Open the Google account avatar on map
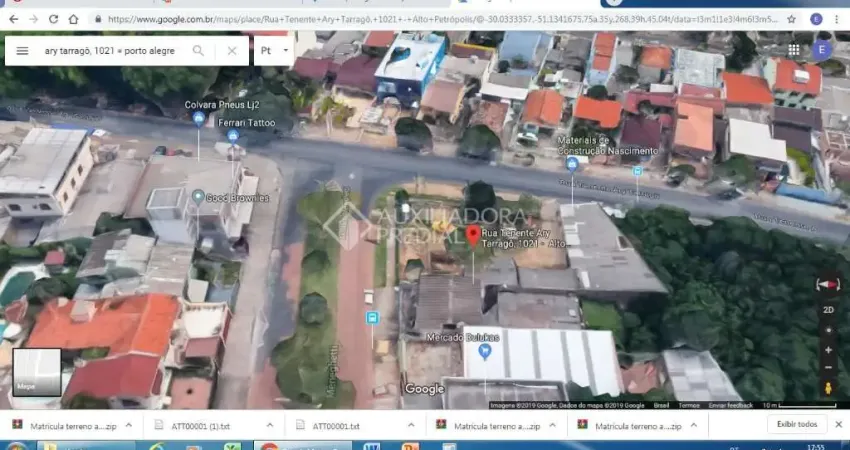The height and width of the screenshot is (450, 850). [x=822, y=50]
